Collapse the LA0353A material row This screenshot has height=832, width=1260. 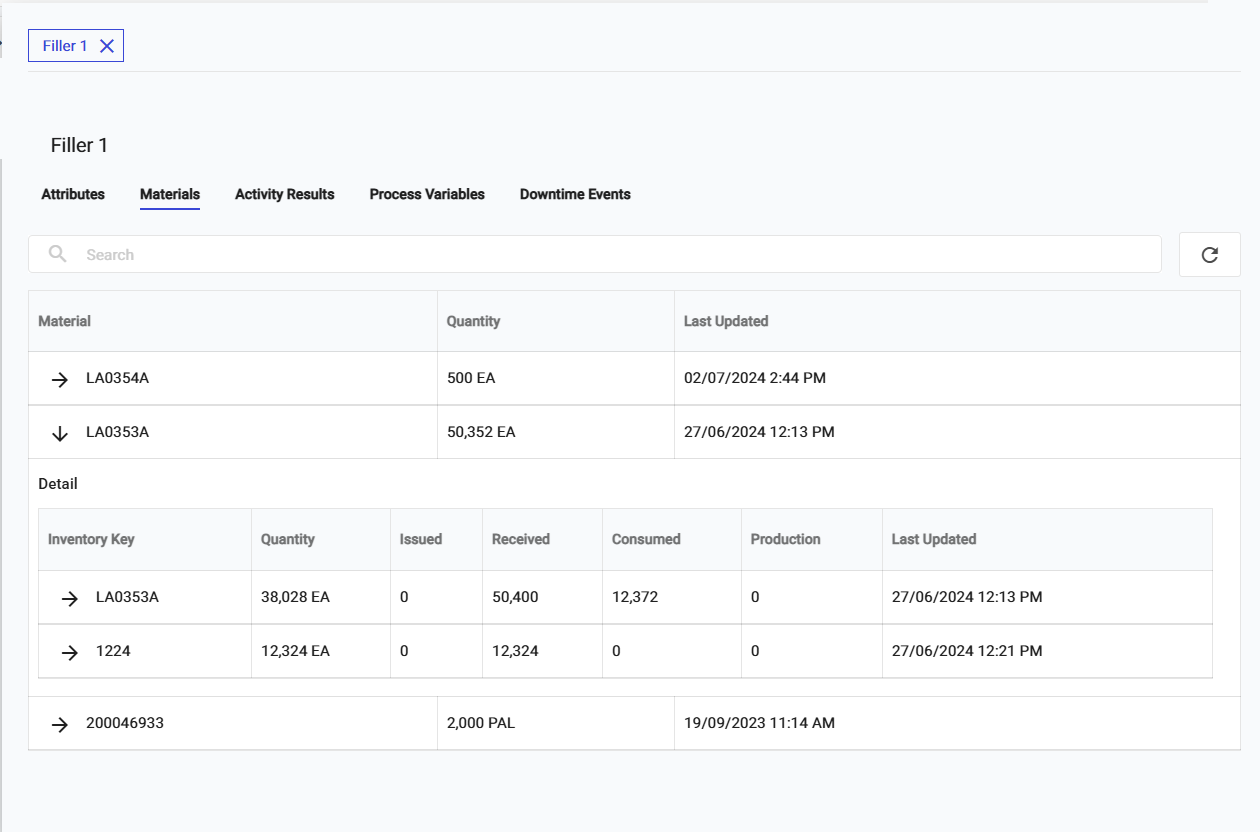pyautogui.click(x=60, y=433)
